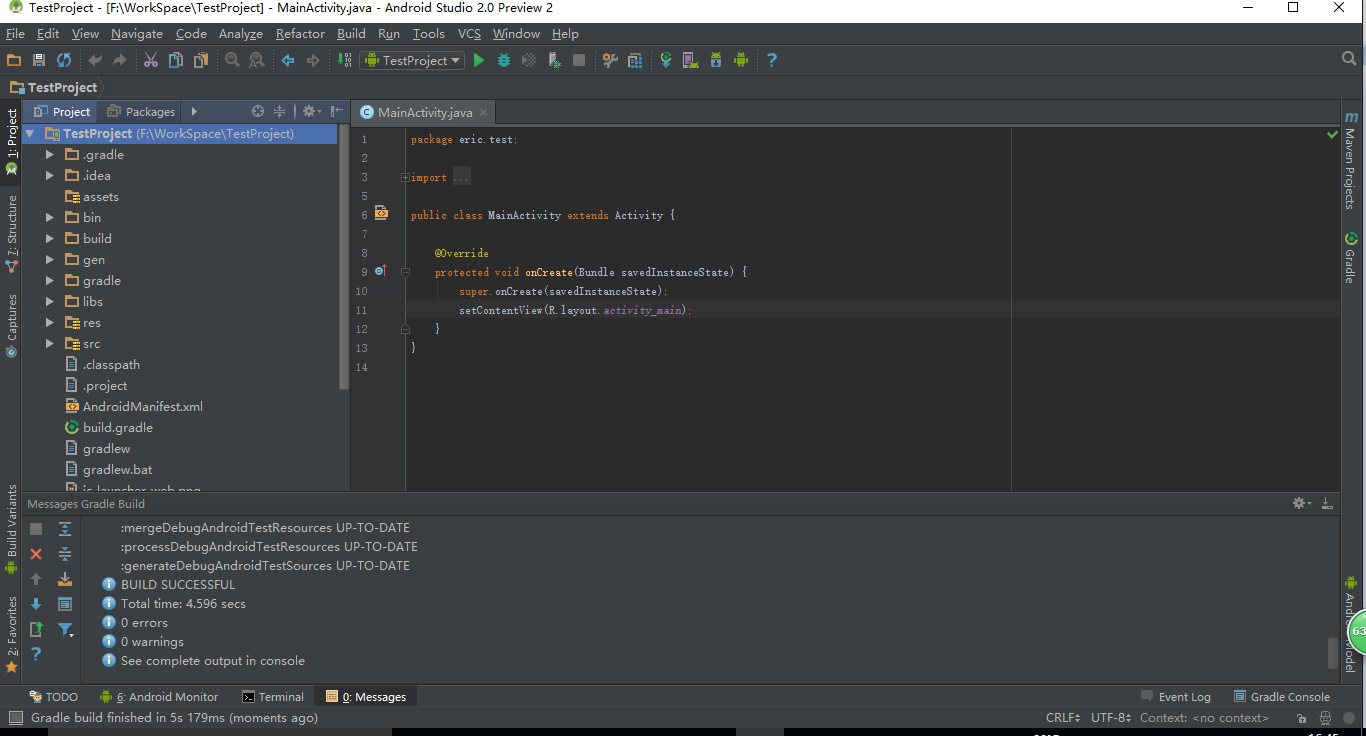The width and height of the screenshot is (1366, 736).
Task: Open the Gradle Console button
Action: 1281,696
